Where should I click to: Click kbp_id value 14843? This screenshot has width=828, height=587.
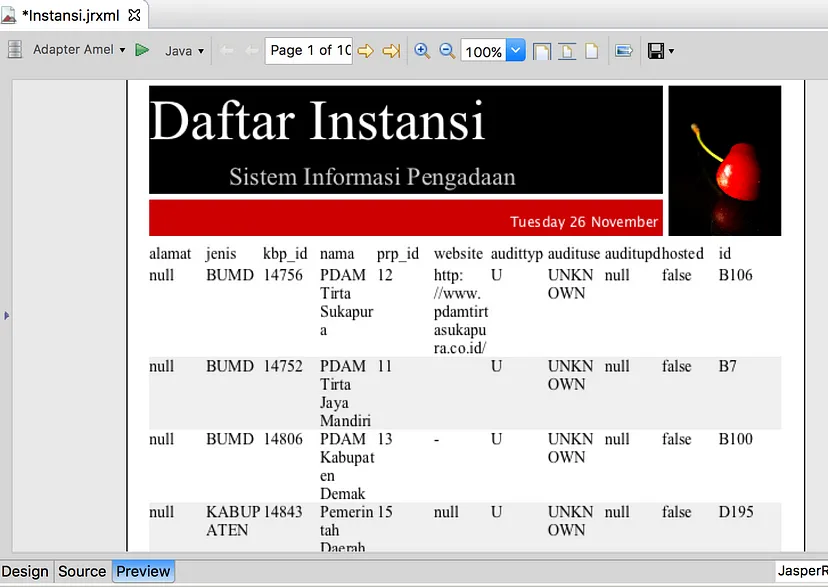tap(283, 512)
